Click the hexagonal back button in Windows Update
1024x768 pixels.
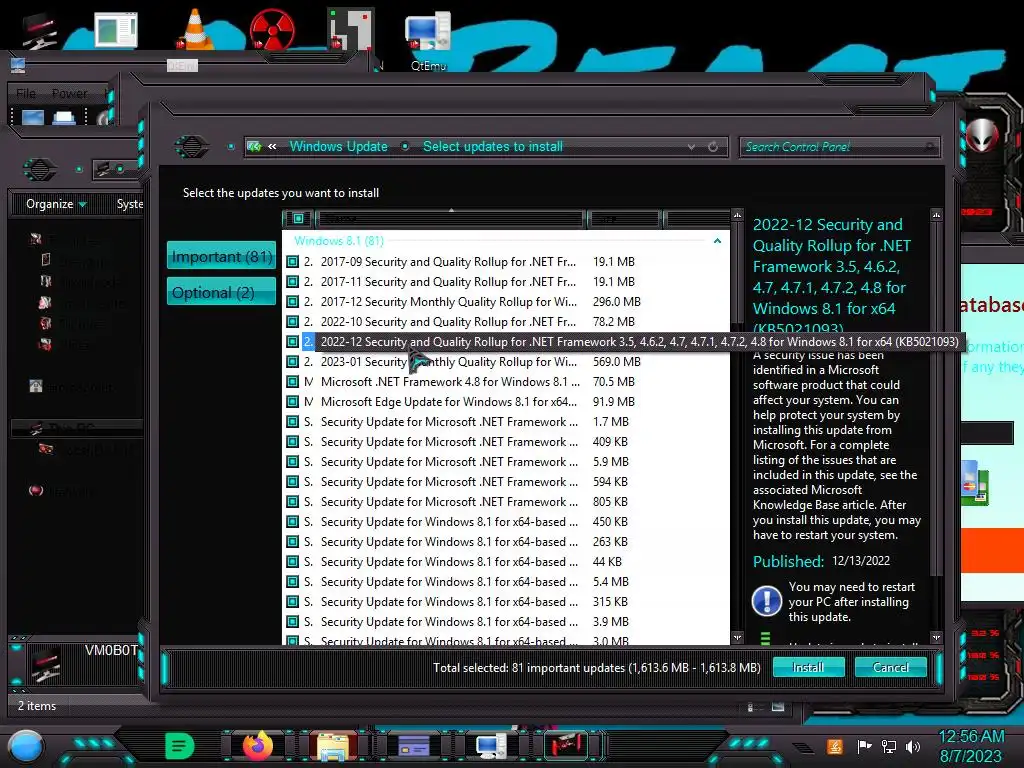pos(191,146)
